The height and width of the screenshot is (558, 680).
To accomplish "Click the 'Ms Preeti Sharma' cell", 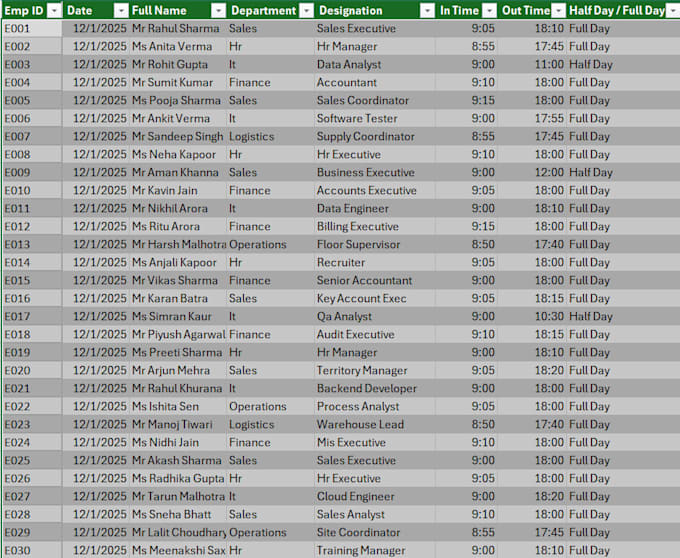I will click(x=177, y=352).
